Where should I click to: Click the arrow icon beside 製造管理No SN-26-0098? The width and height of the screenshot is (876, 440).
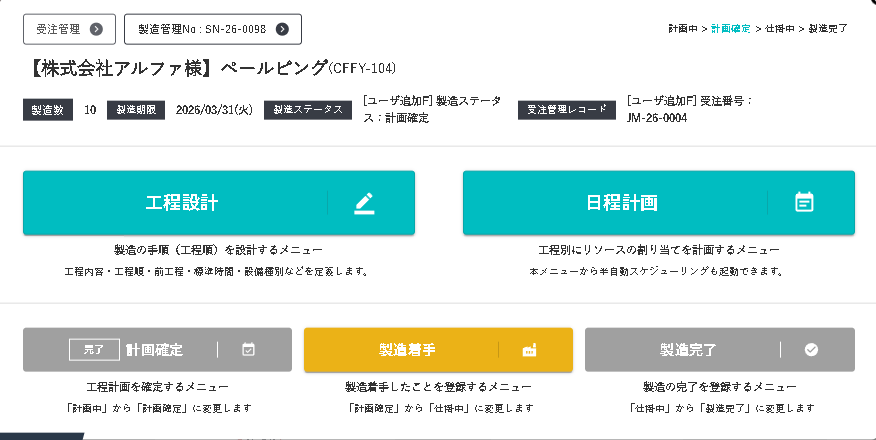tap(282, 29)
